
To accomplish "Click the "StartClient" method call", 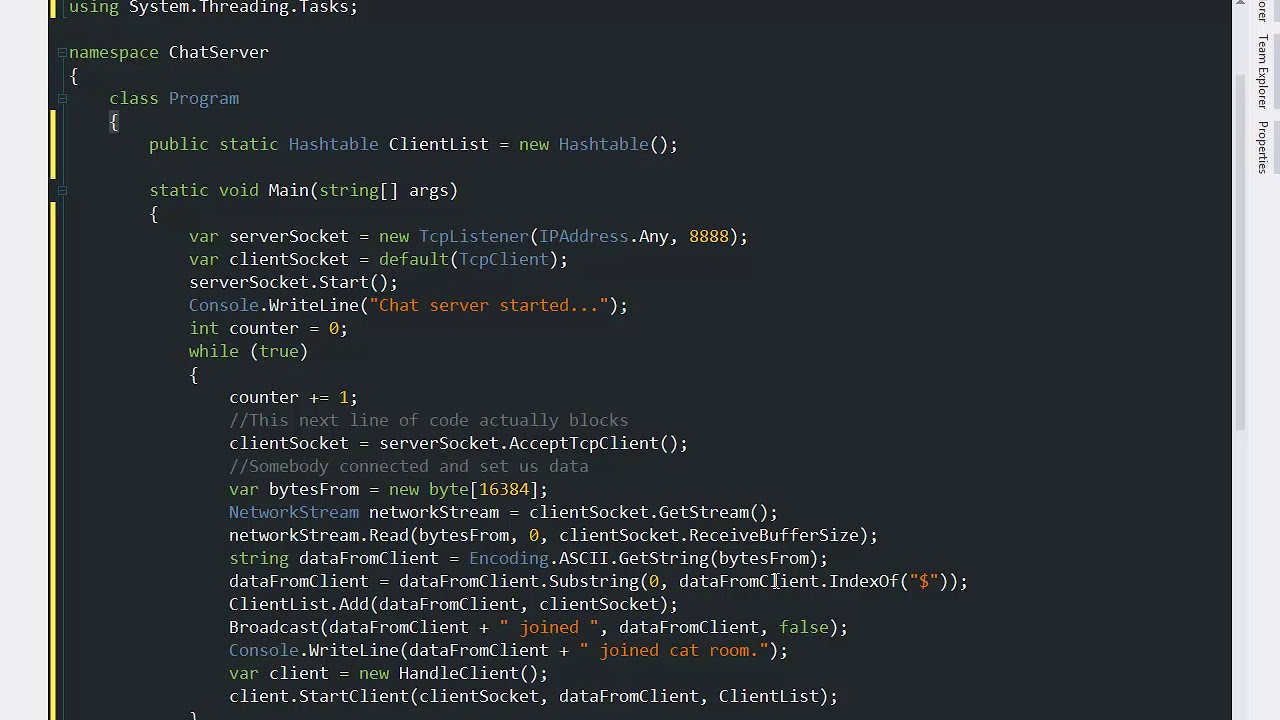I will (x=353, y=696).
